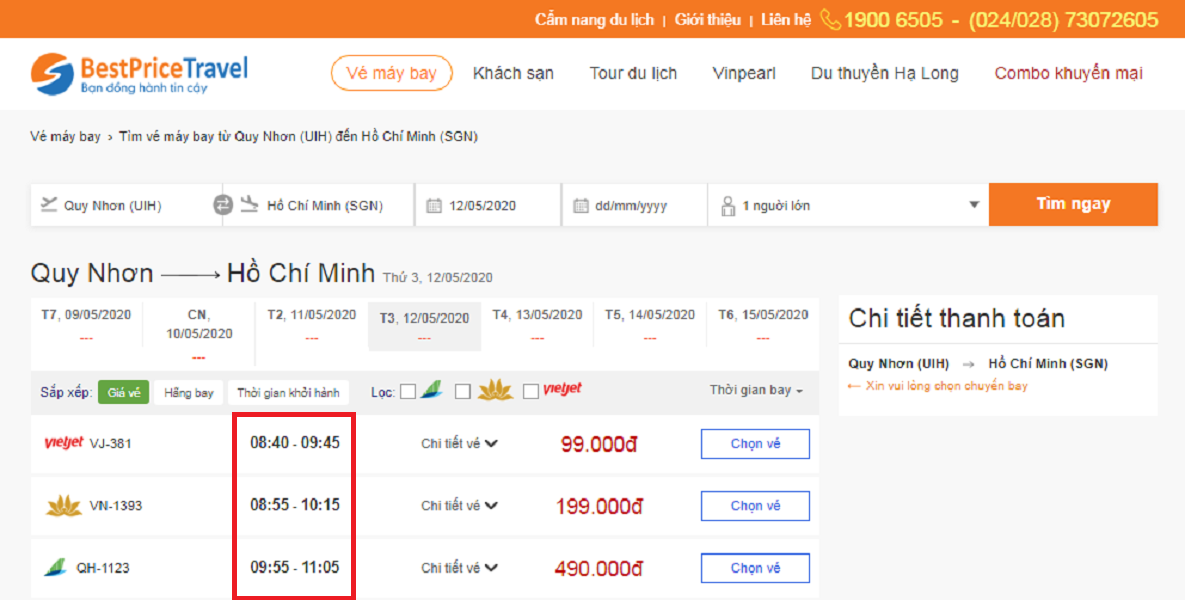
Task: Go to Khách sạn menu
Action: 513,73
